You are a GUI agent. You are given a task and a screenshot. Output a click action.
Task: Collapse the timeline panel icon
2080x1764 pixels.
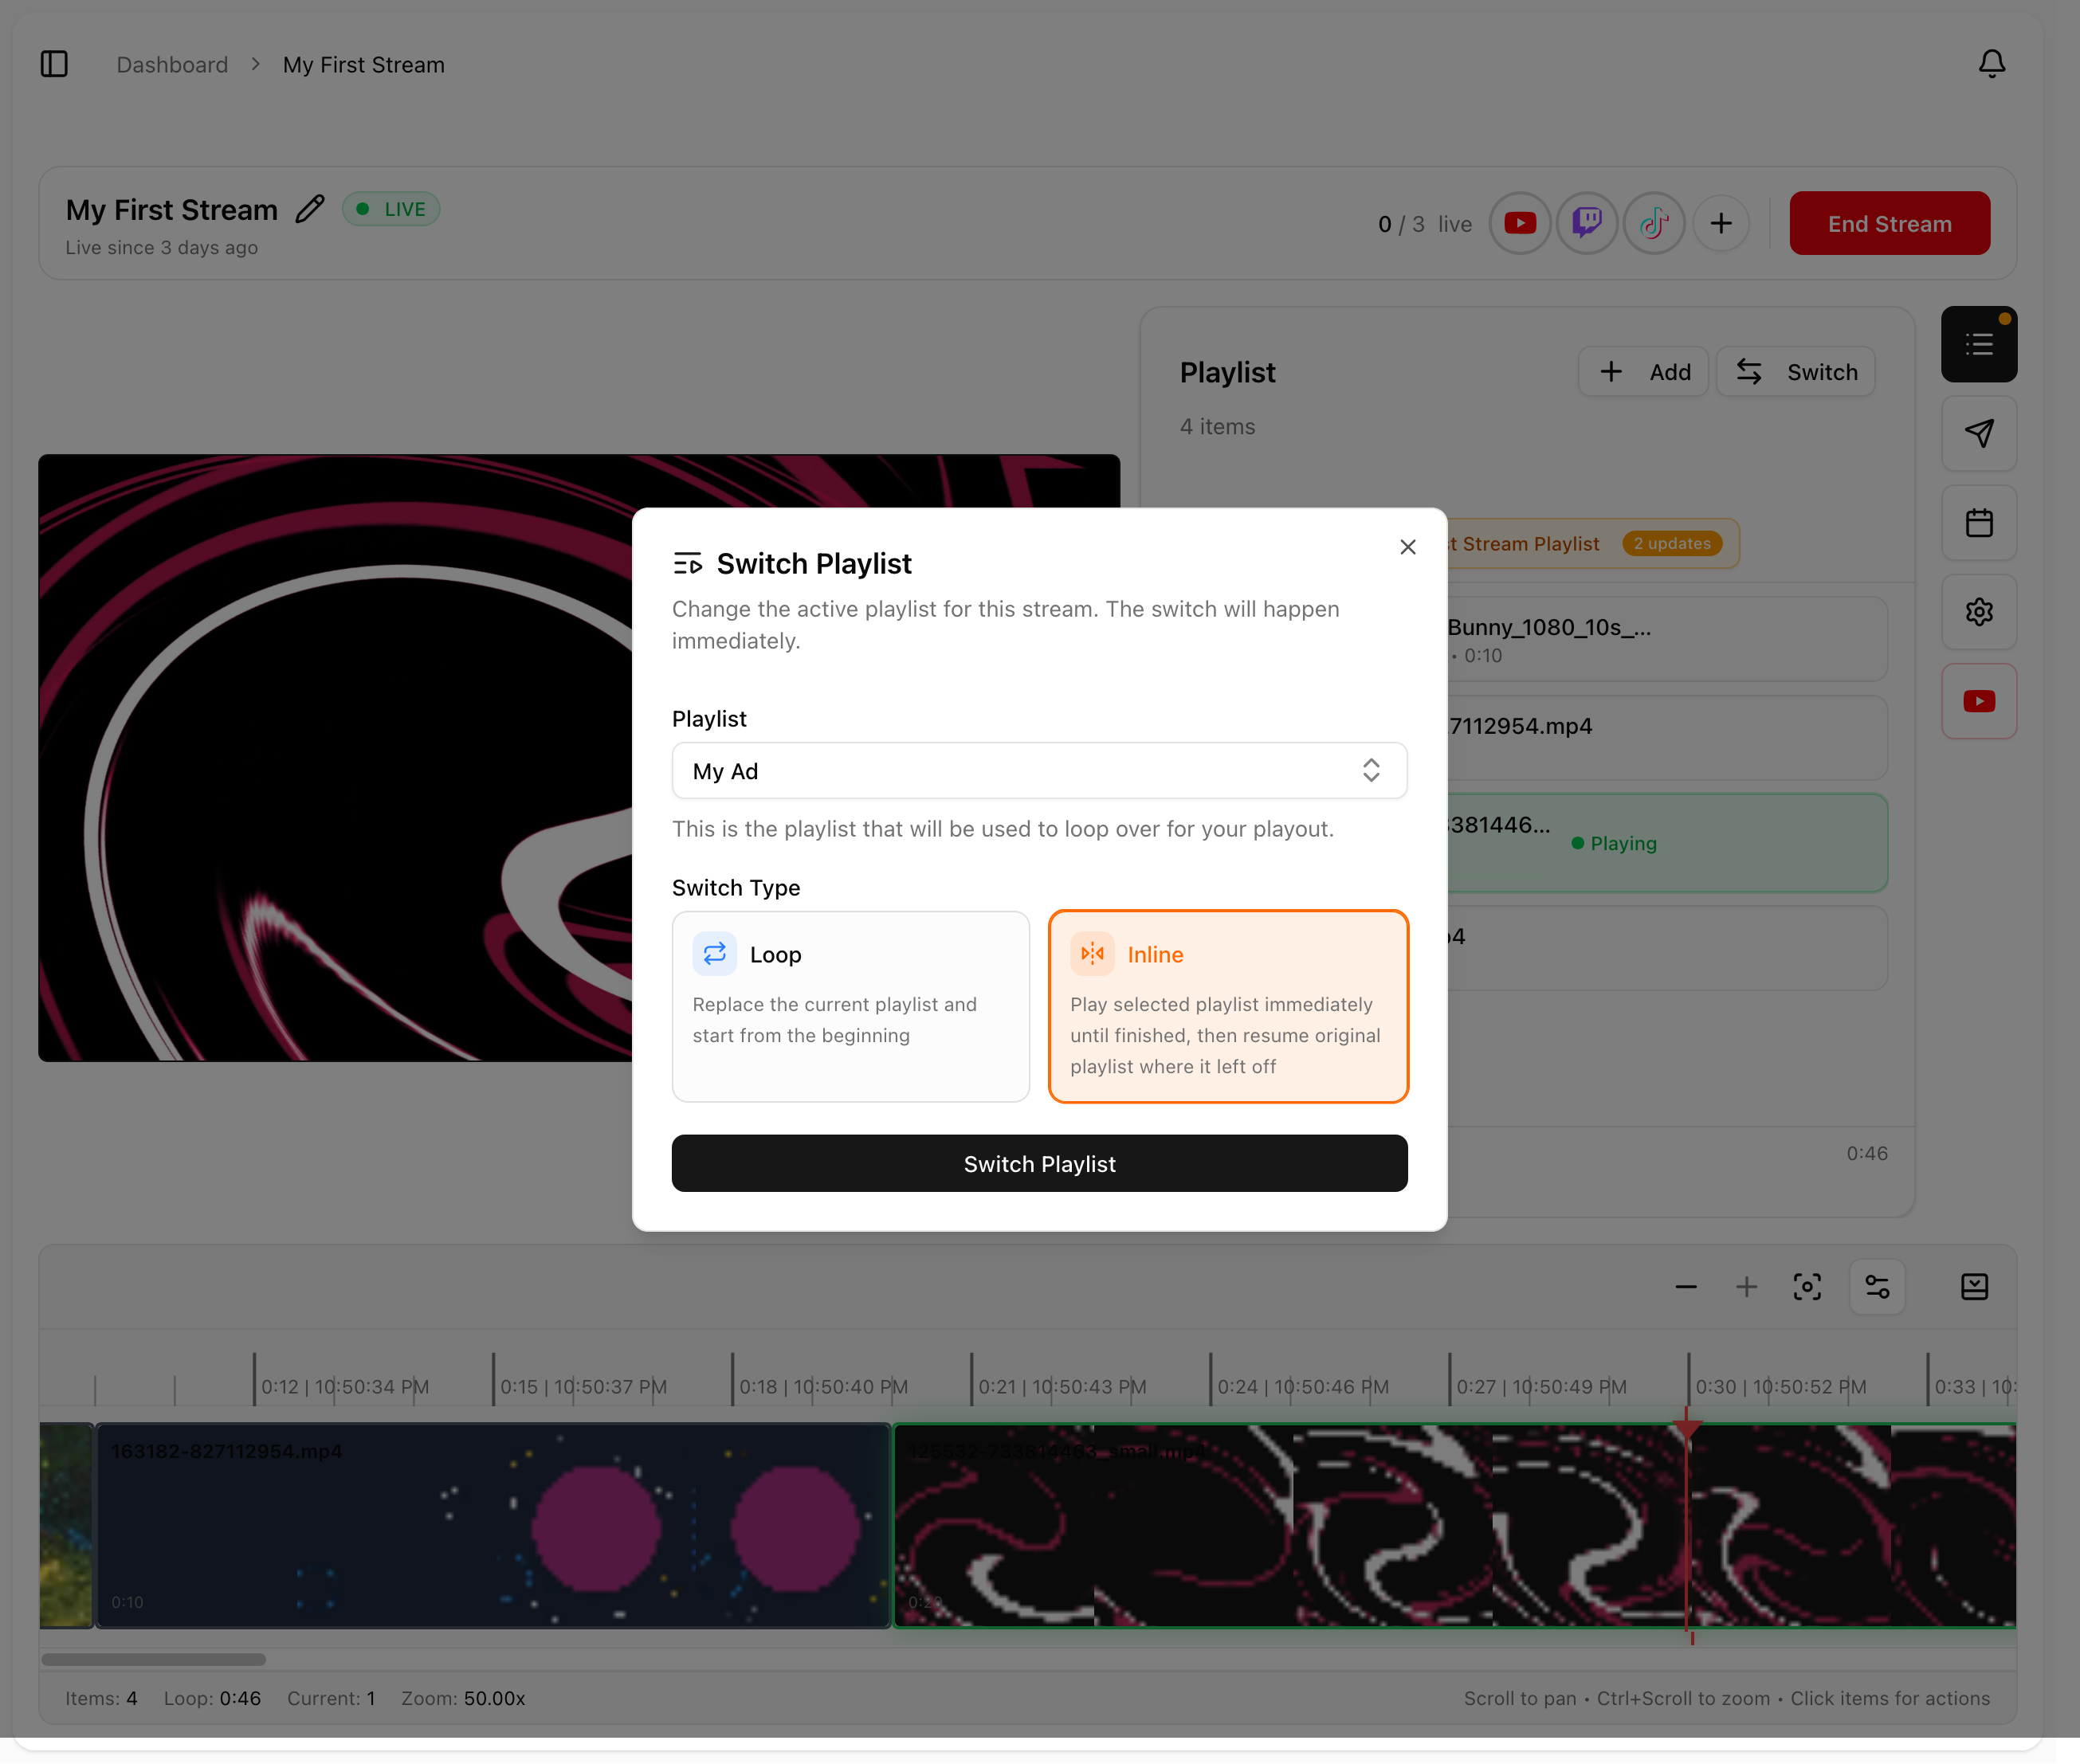(x=1973, y=1286)
